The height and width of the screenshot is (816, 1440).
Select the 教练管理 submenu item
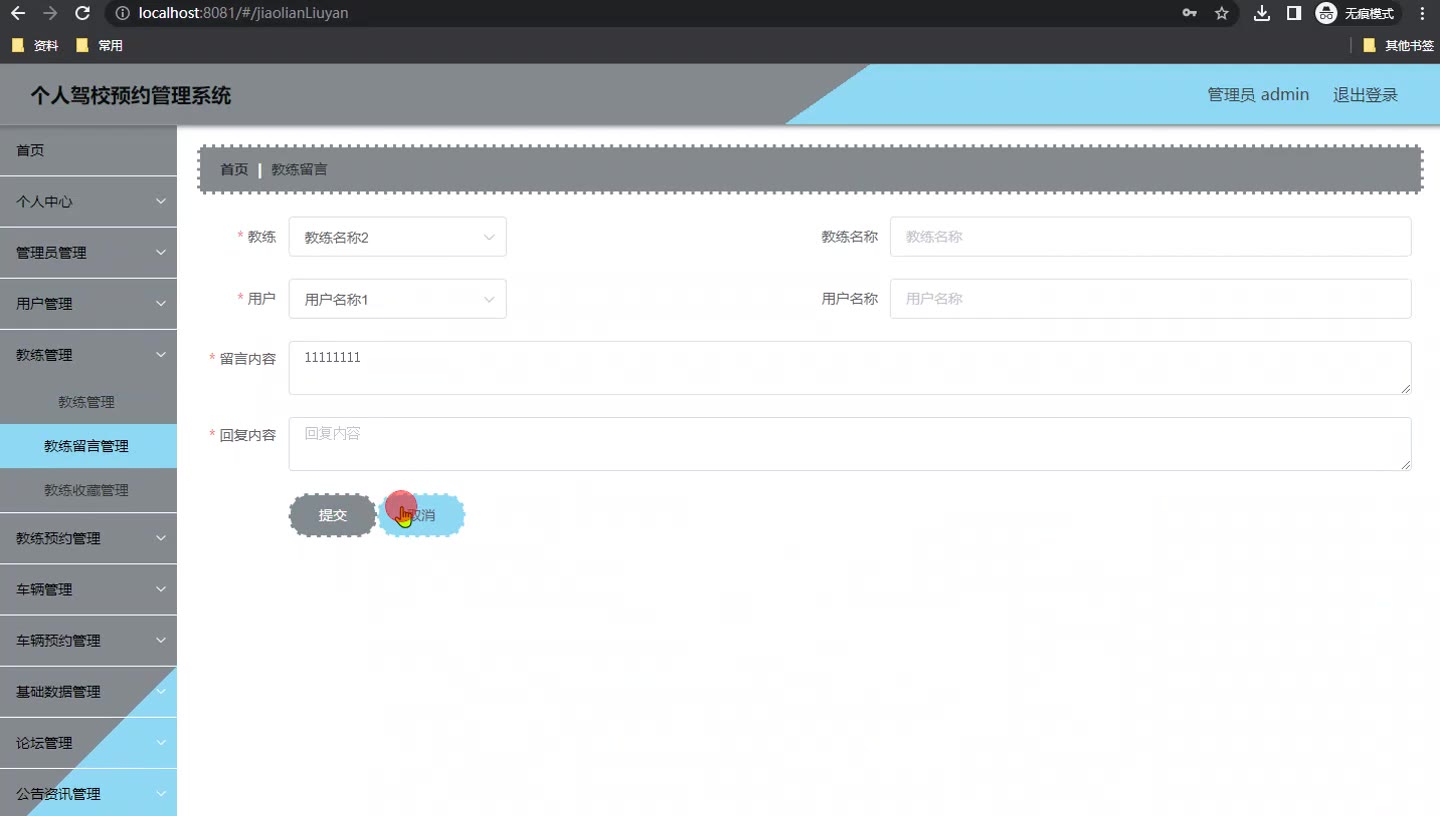pos(88,402)
